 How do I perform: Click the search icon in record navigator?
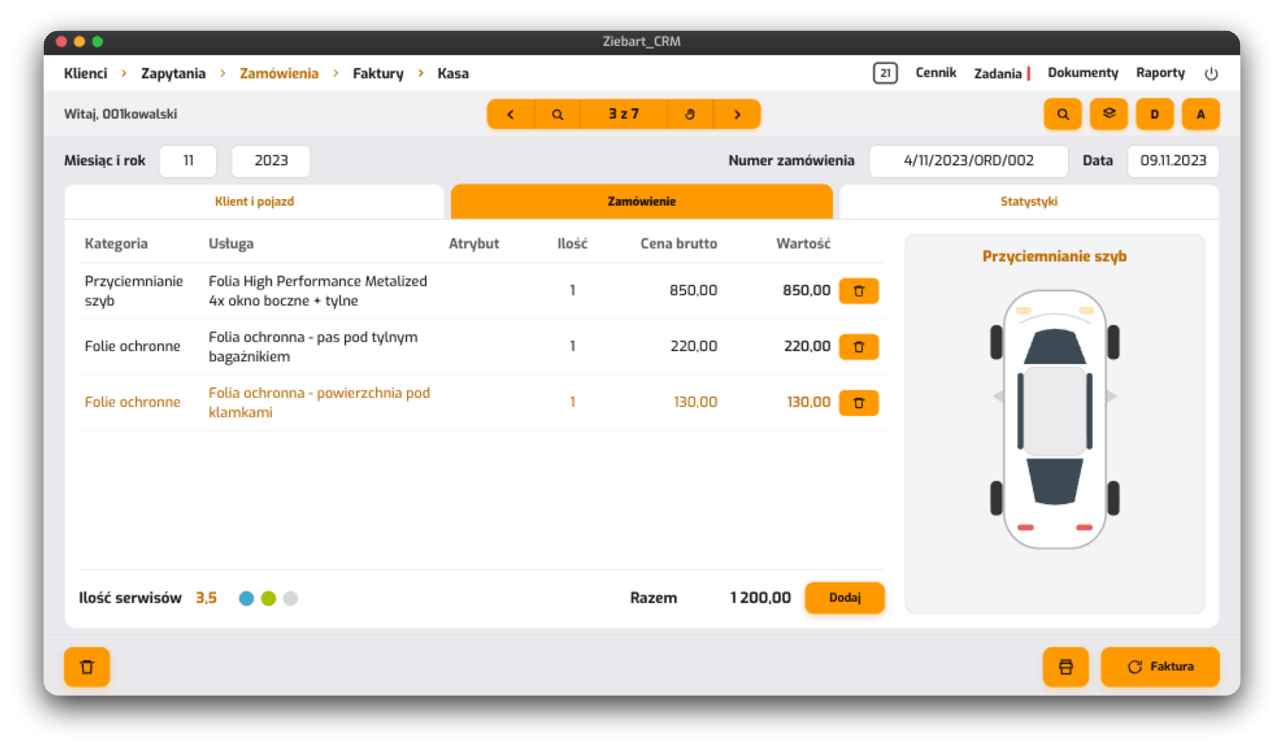click(x=557, y=114)
